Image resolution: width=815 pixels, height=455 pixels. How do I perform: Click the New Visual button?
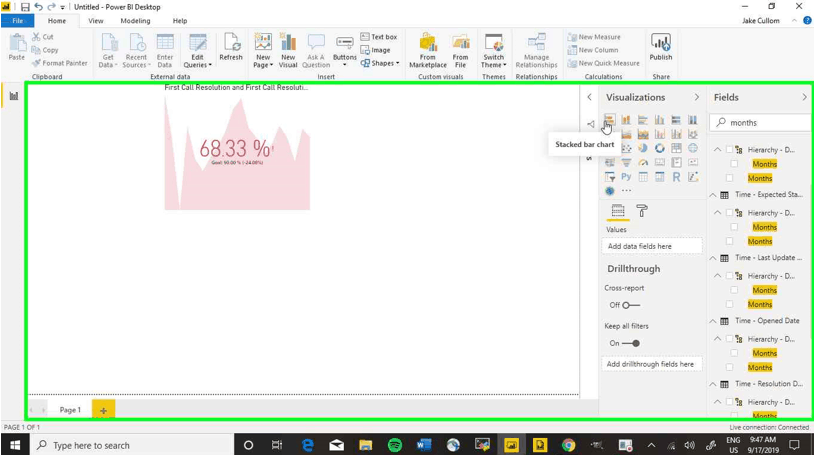coord(288,50)
